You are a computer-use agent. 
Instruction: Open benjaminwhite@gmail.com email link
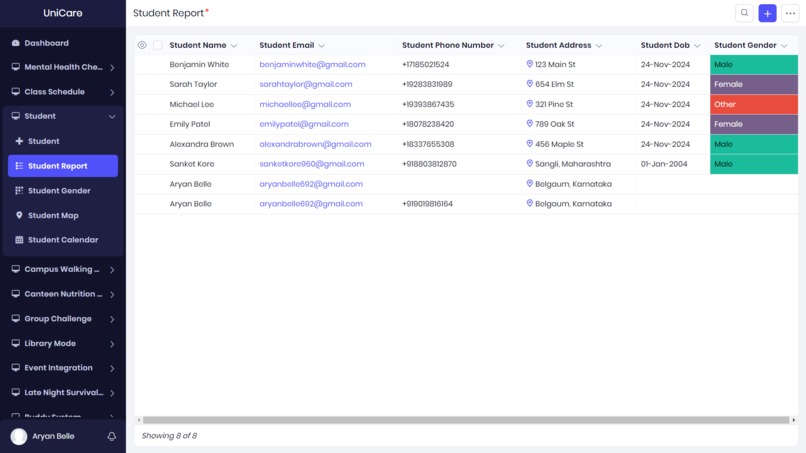tap(312, 64)
